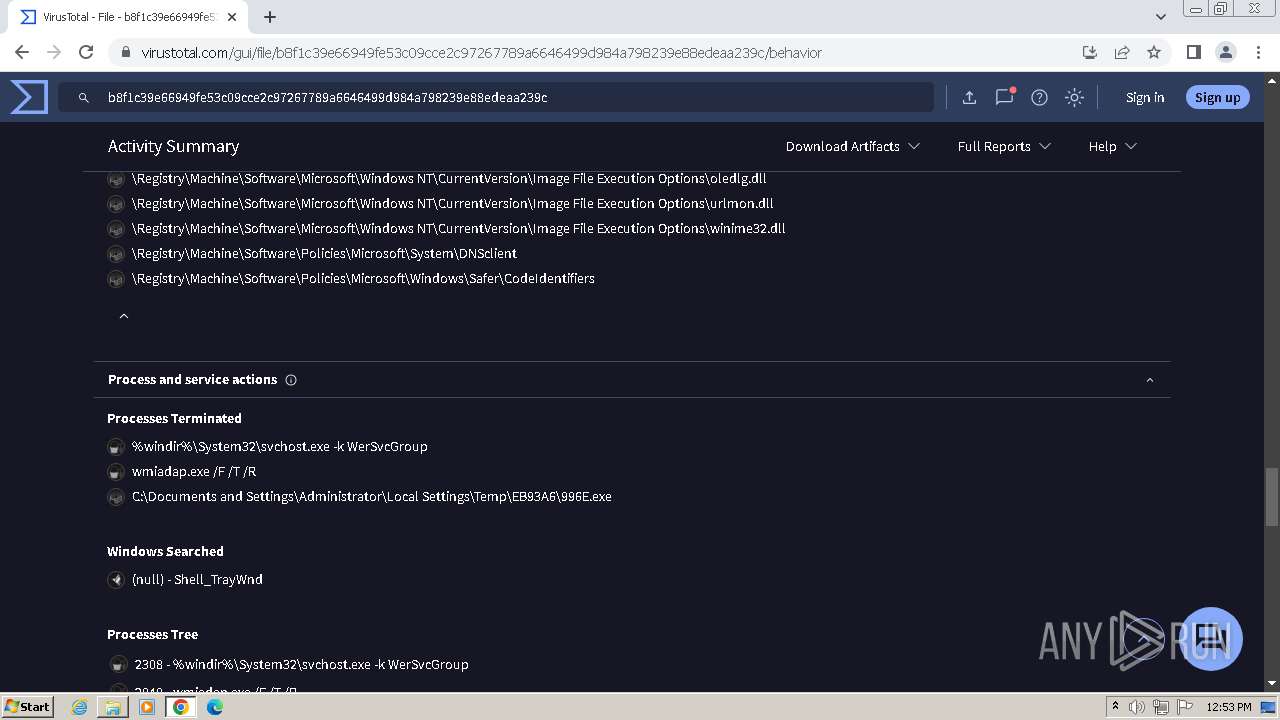Click sandbox icon beside urlmon.dll registry key
Screen dimensions: 1280x720
click(x=116, y=204)
